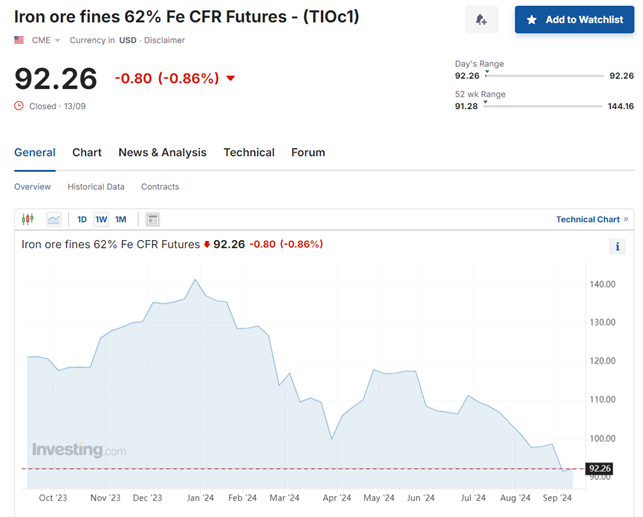
Task: Click the clock icon beside Closed
Action: tap(19, 106)
